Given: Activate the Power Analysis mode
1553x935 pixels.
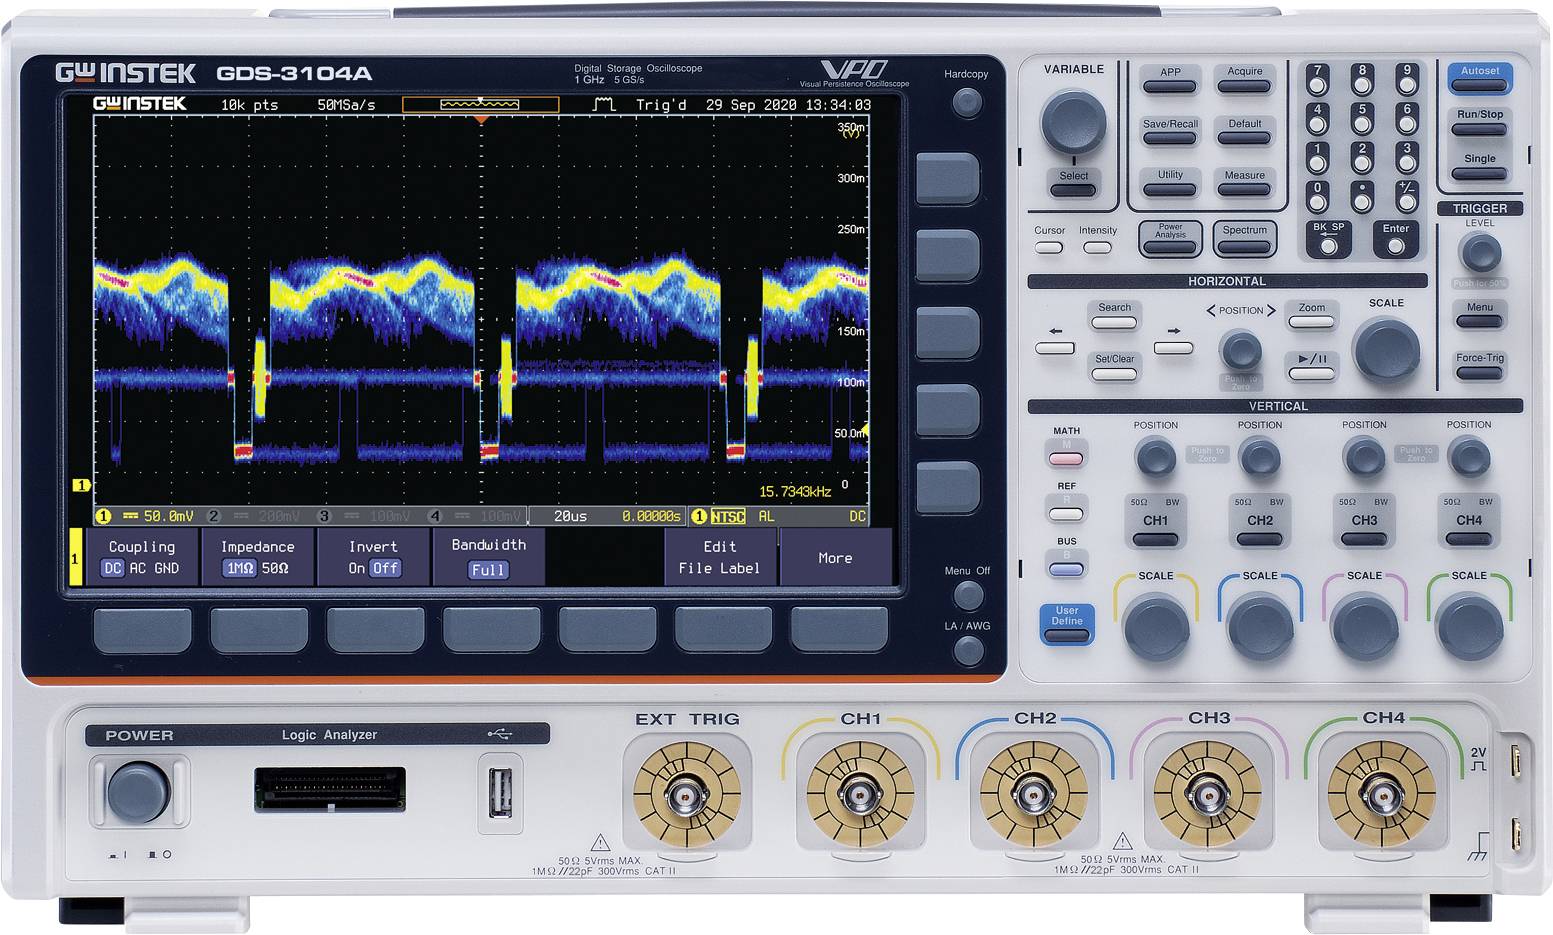Looking at the screenshot, I should tap(1169, 237).
